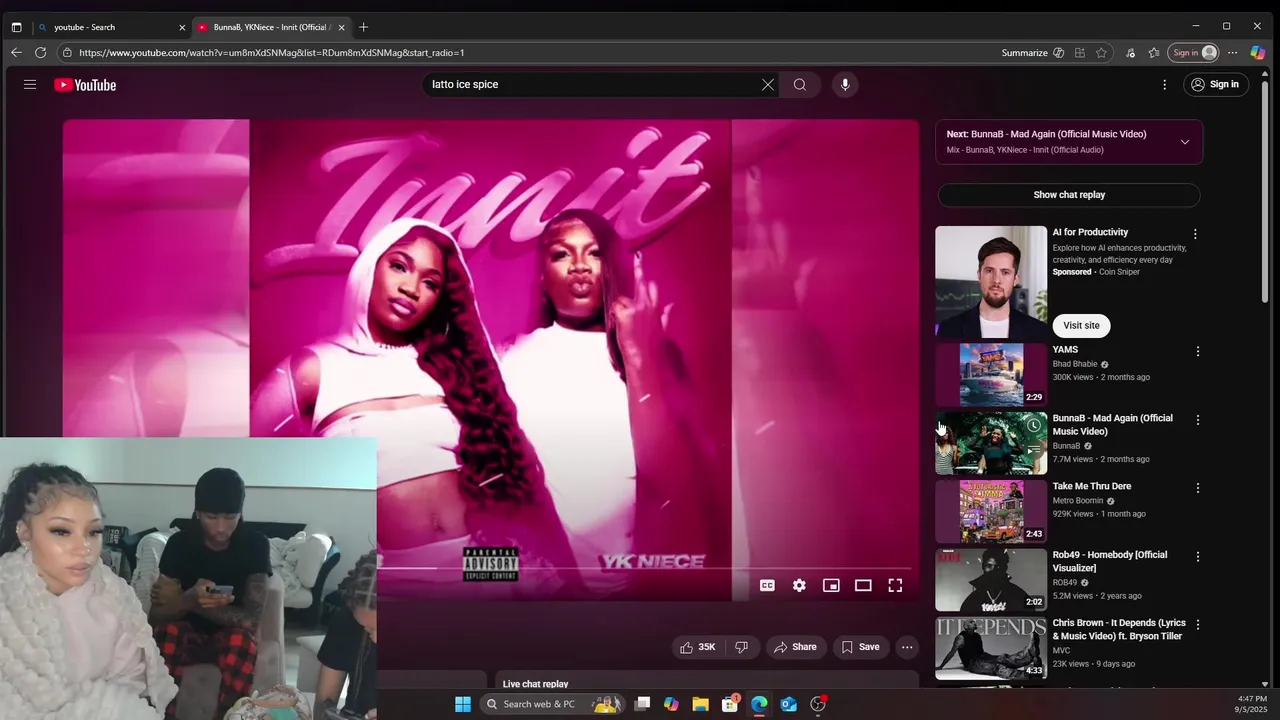Start voice search with microphone icon

coord(845,85)
